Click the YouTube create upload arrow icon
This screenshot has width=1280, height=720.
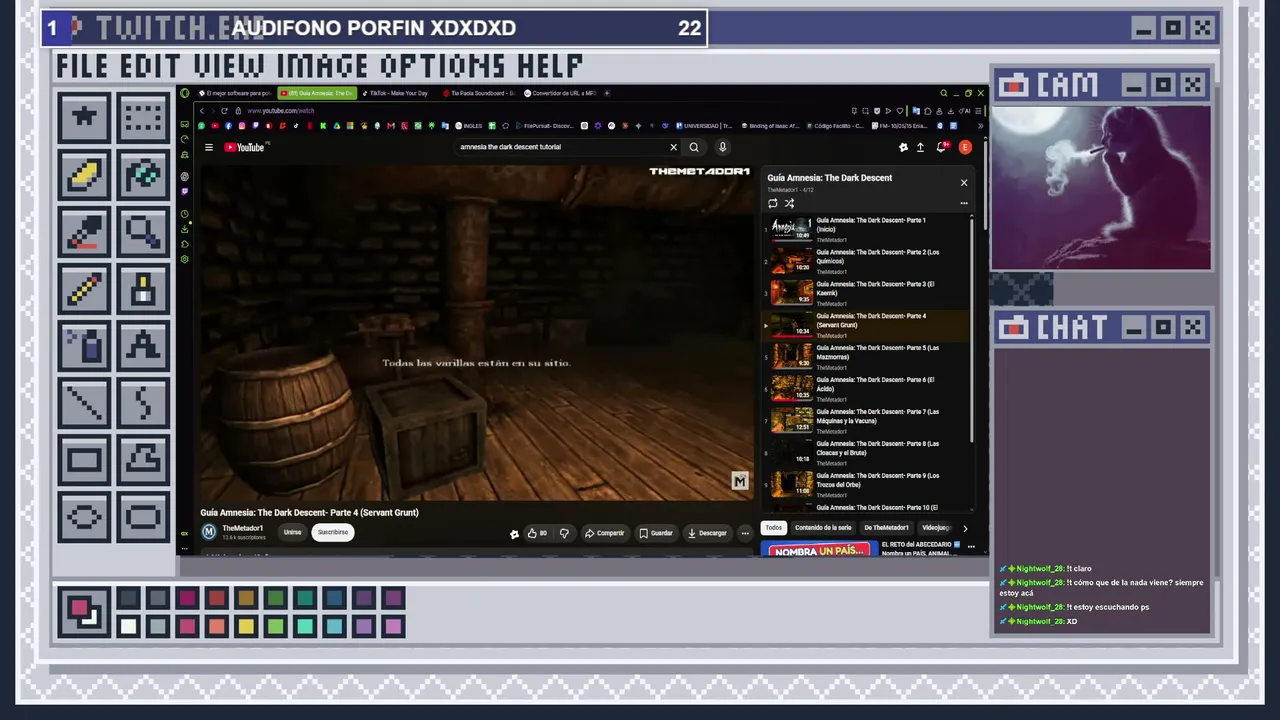(920, 147)
